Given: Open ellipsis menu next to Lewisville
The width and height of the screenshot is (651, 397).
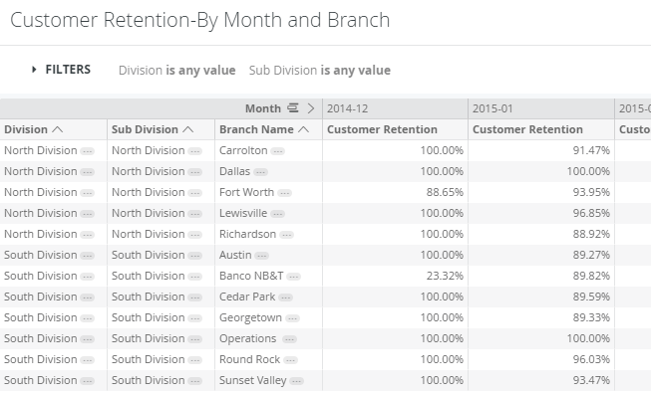Looking at the screenshot, I should [x=277, y=214].
